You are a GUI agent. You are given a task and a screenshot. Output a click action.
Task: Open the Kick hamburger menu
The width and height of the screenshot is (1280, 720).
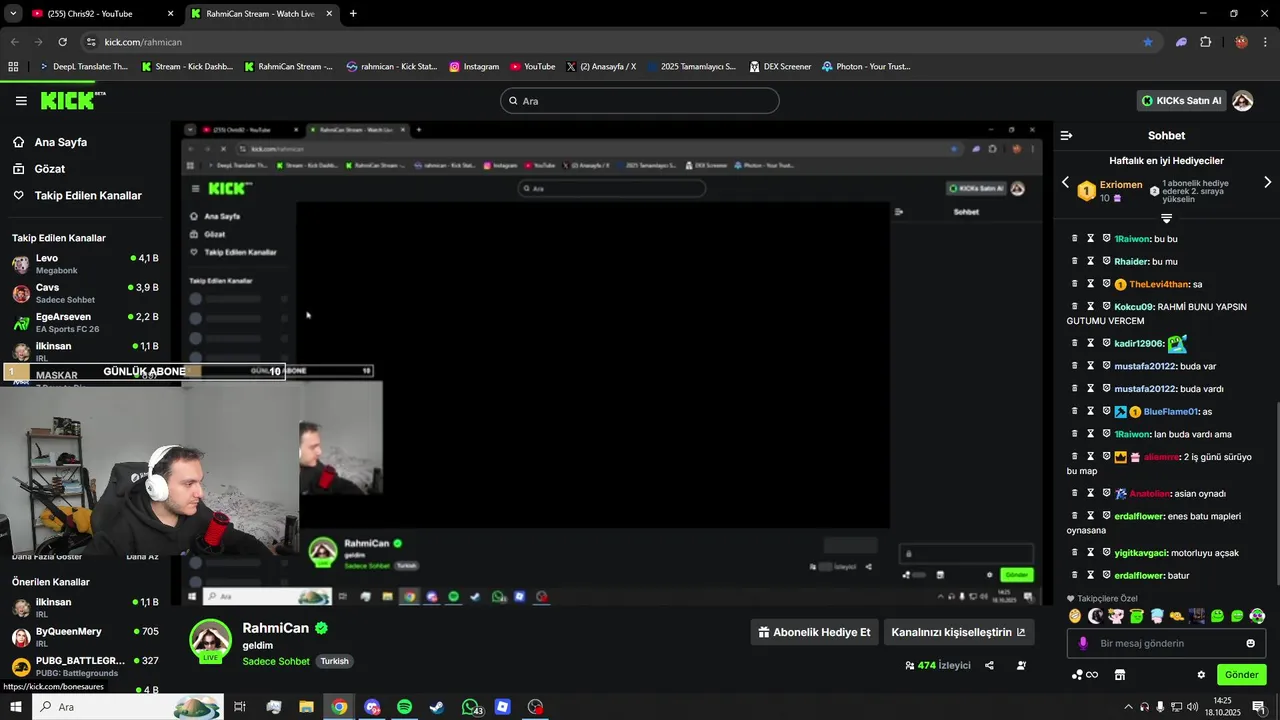click(21, 101)
